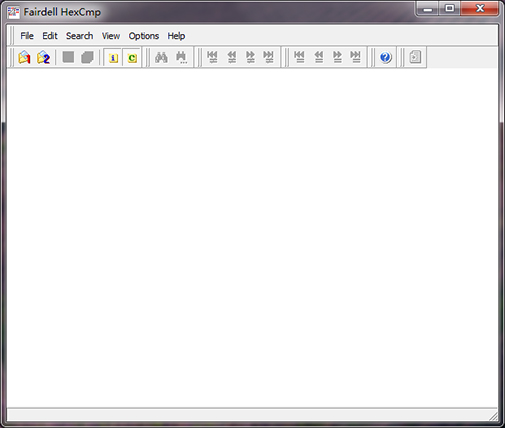Click the blue question mark help icon
This screenshot has width=505, height=428.
pos(386,57)
